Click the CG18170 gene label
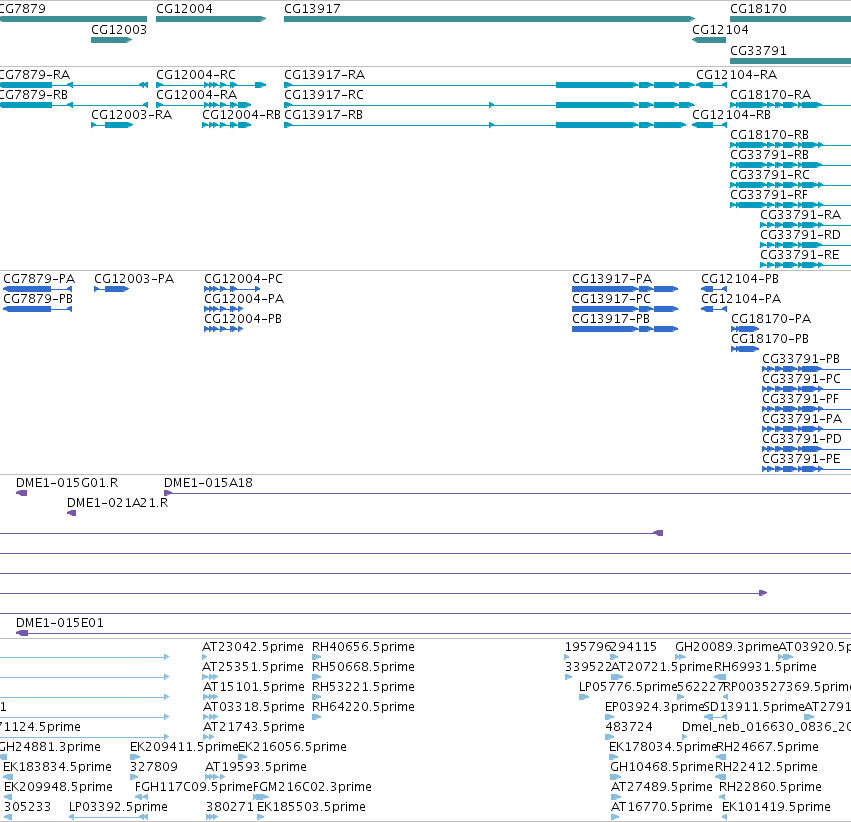Screen dimensions: 851x822 pos(758,9)
